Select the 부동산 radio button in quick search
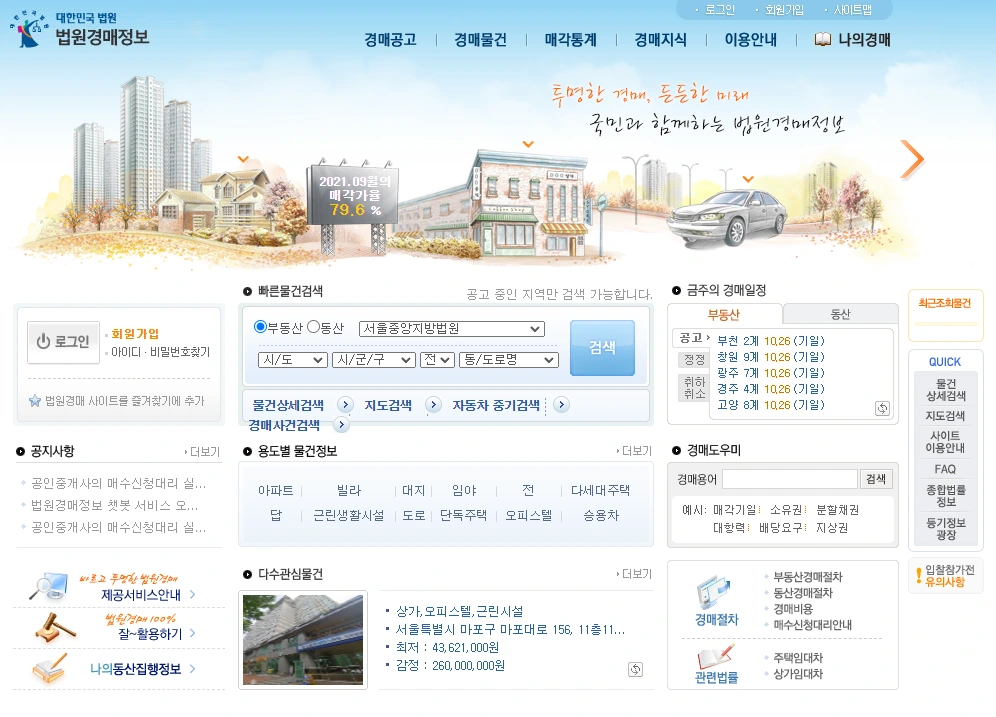 tap(260, 327)
